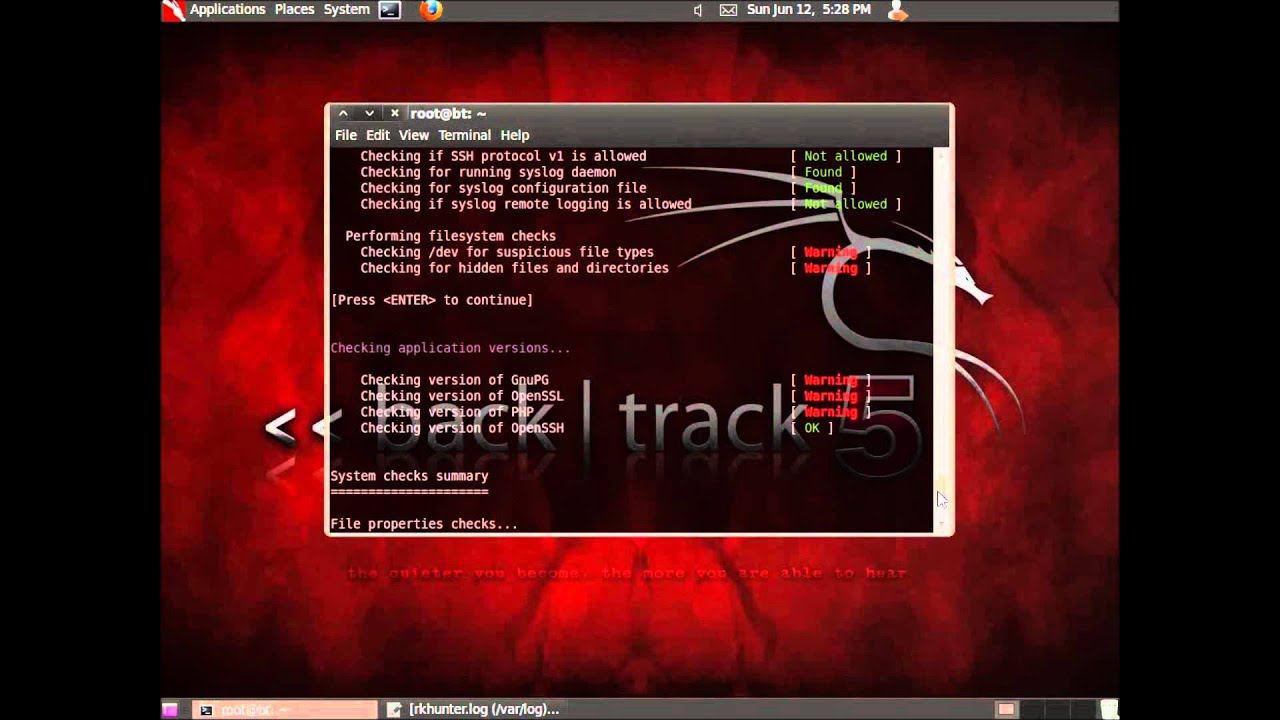This screenshot has height=720, width=1280.
Task: Click 'Checking for running syslog daemon' line
Action: 488,172
